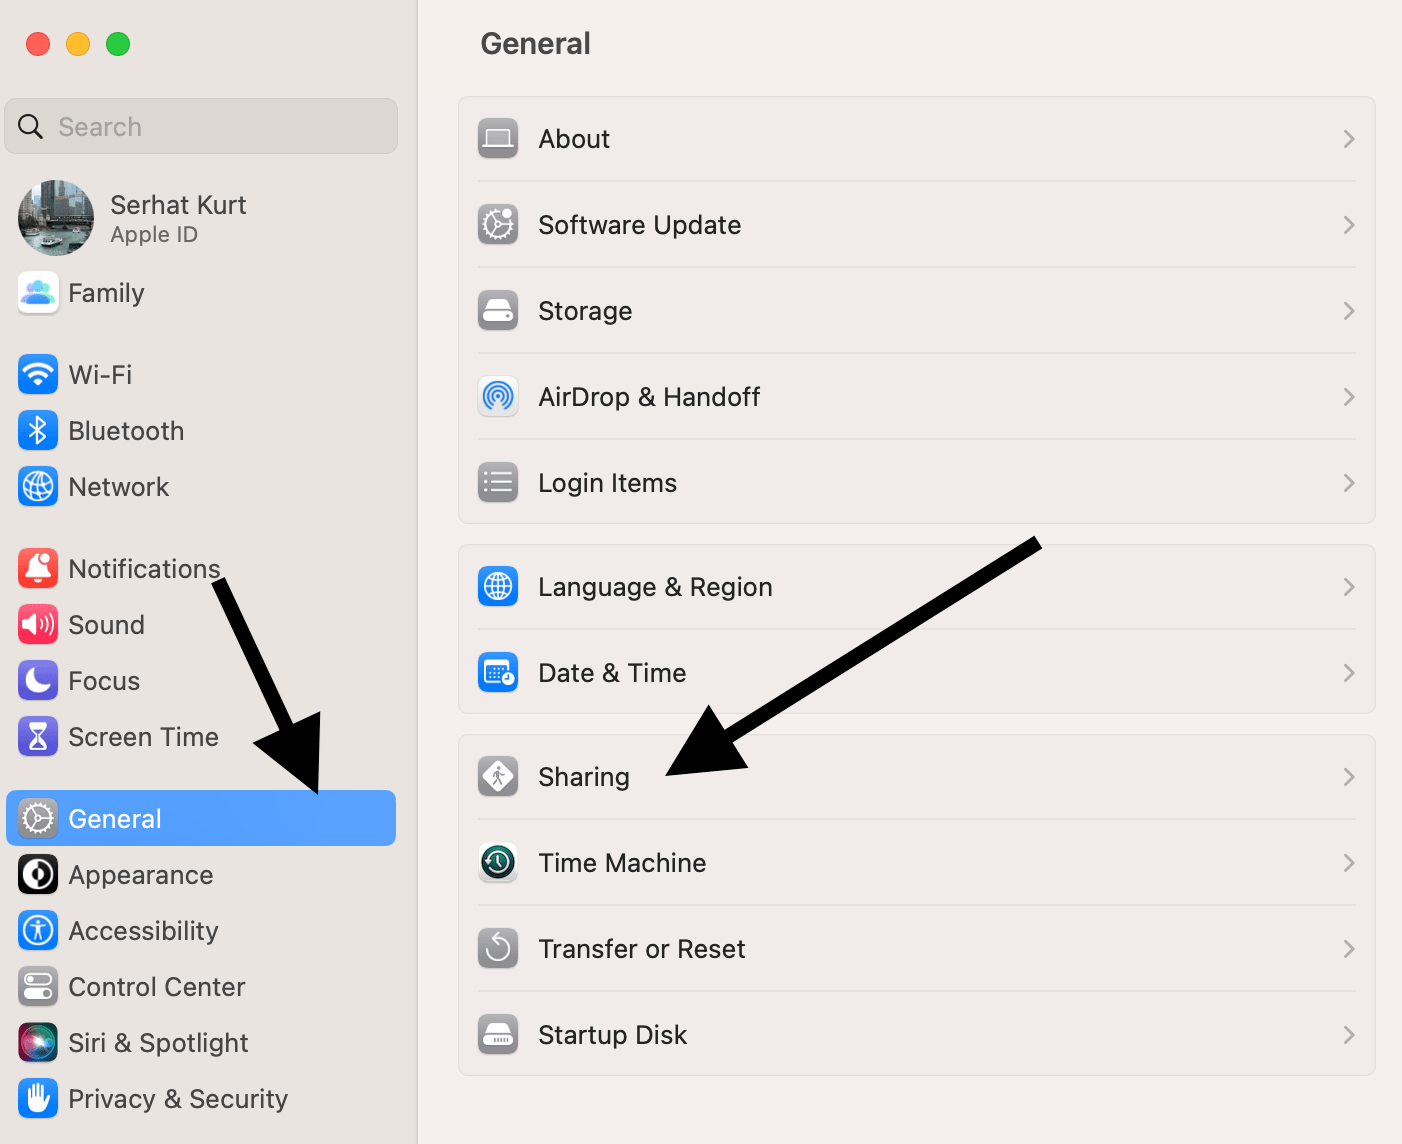
Task: Select Bluetooth label in the sidebar
Action: 126,431
